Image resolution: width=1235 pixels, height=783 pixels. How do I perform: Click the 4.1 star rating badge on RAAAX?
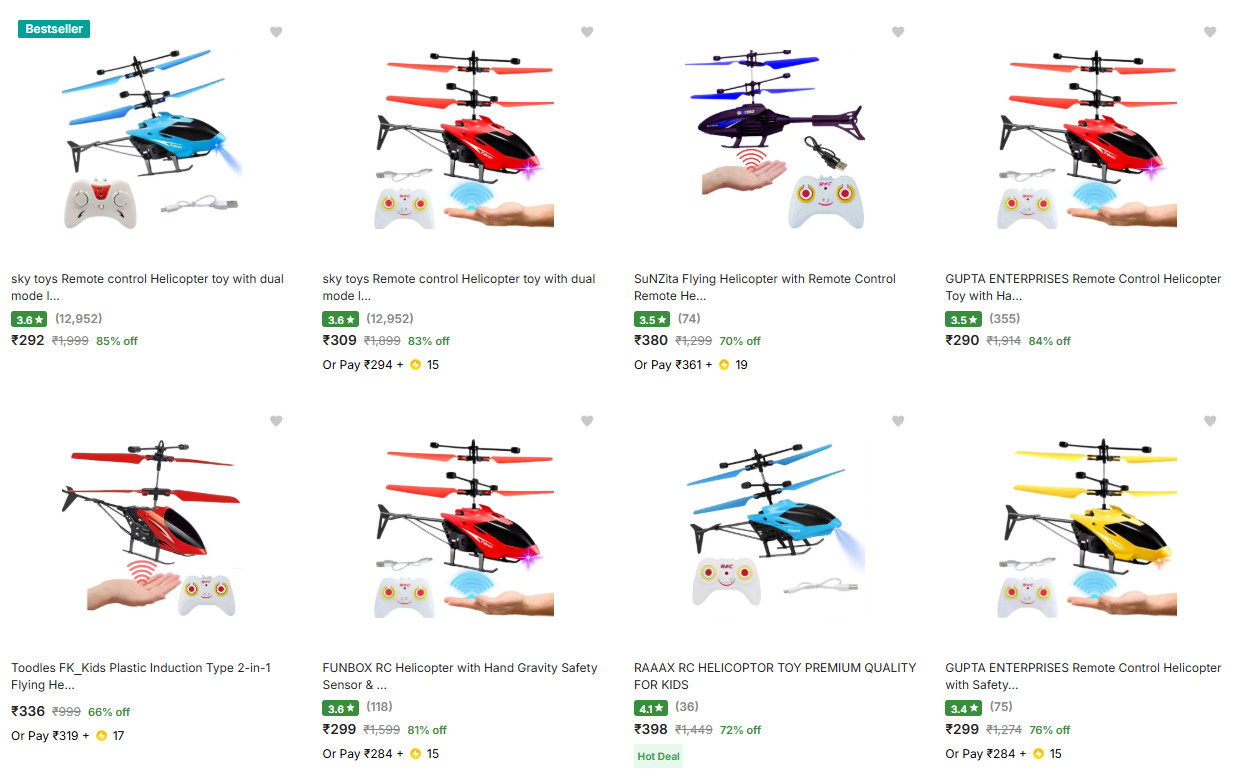coord(651,708)
